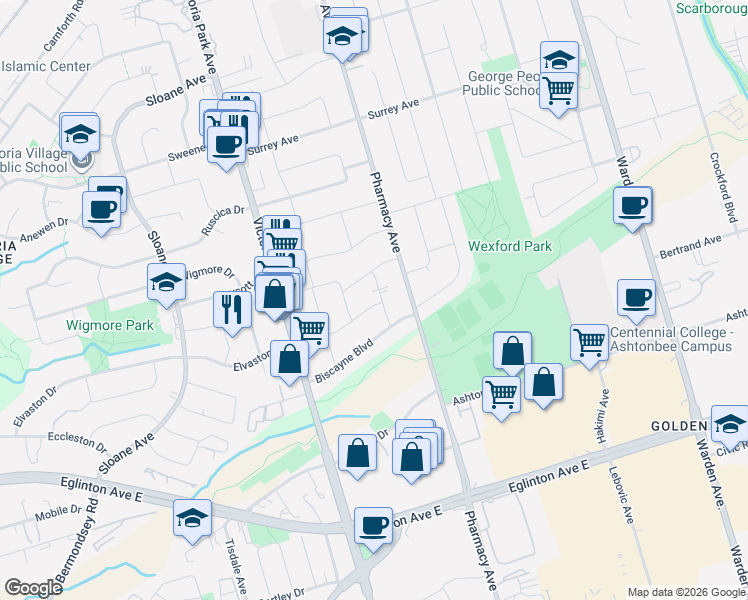
Task: Click the Wexford Park label
Action: [x=510, y=246]
